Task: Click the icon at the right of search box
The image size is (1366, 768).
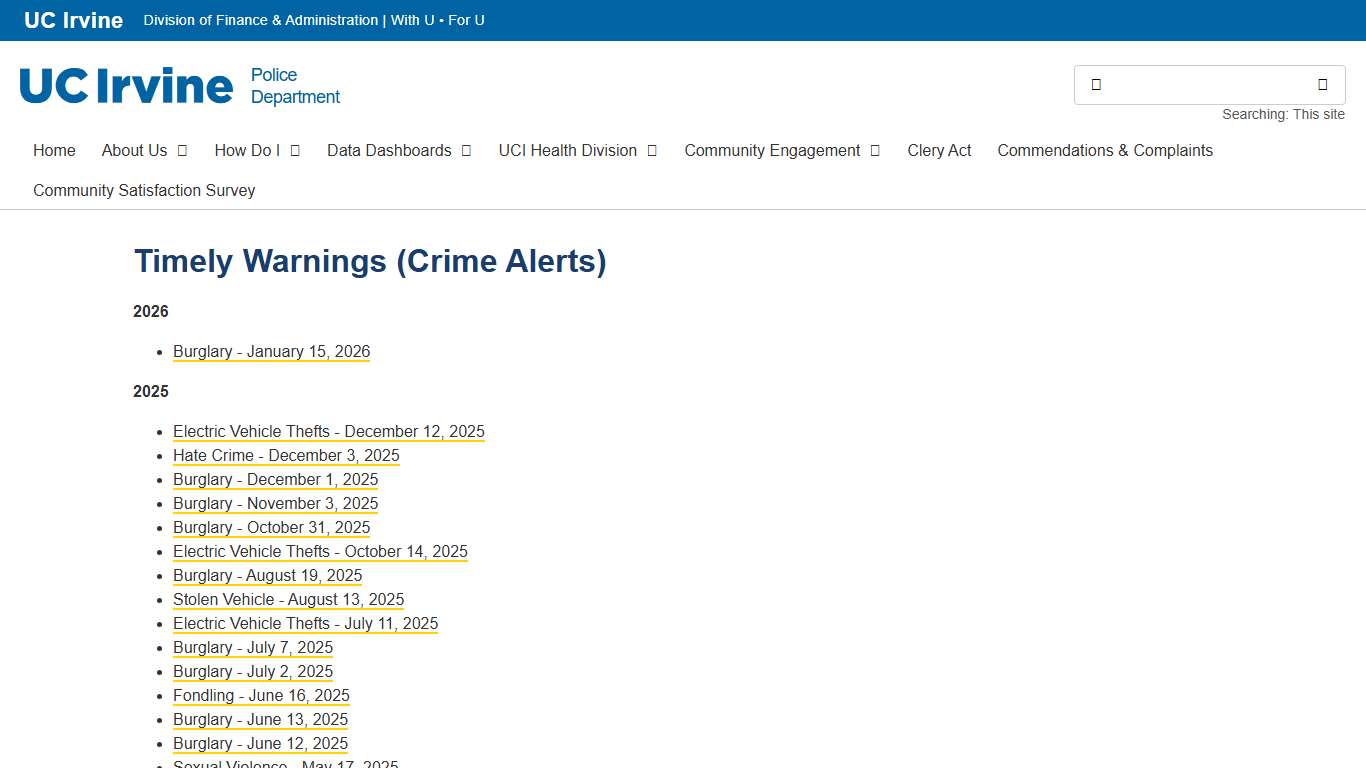Action: (1322, 85)
